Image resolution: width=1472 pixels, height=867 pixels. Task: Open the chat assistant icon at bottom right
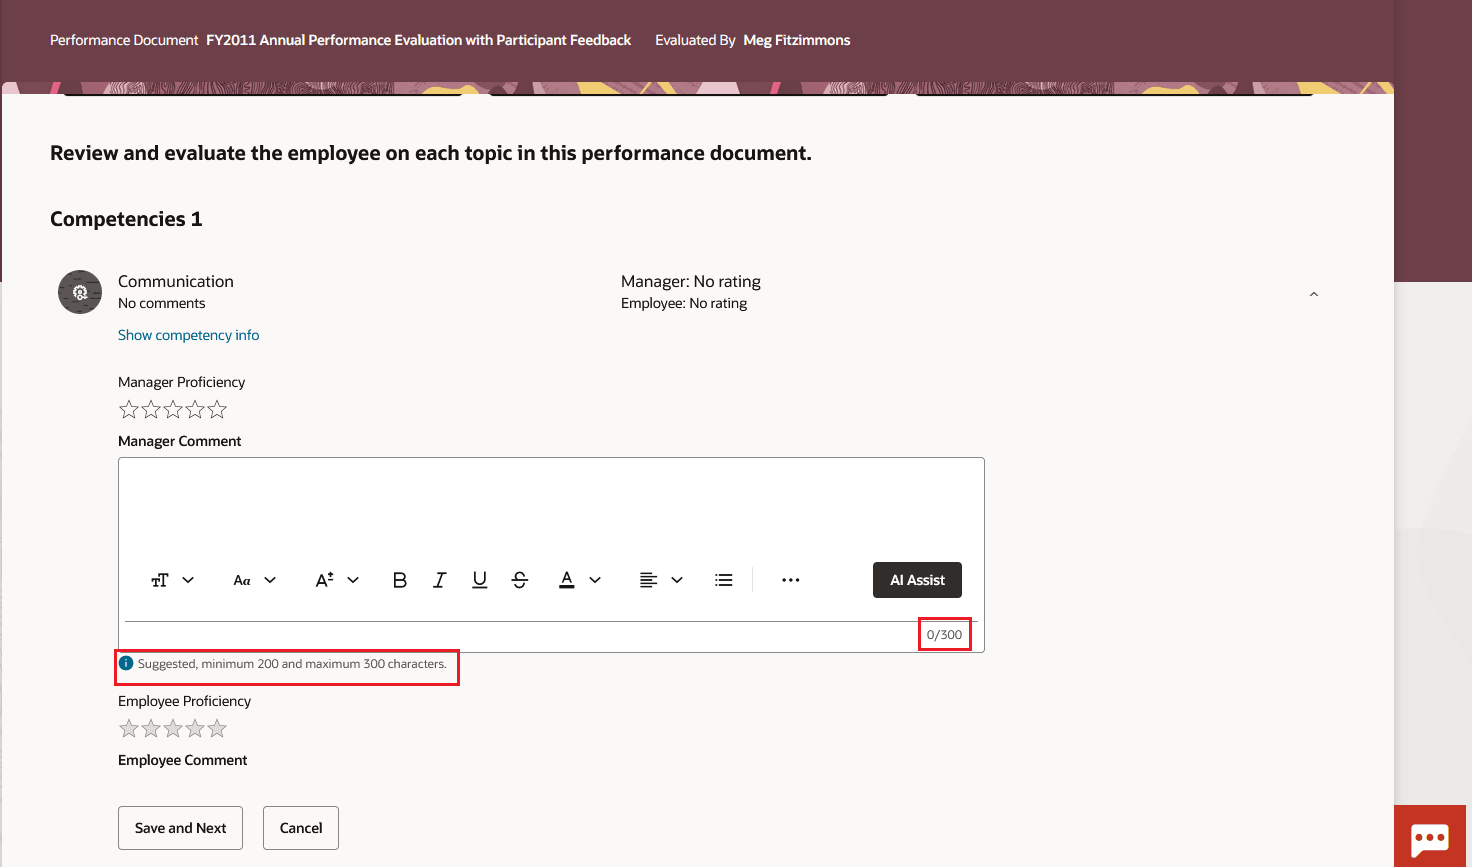(1430, 837)
